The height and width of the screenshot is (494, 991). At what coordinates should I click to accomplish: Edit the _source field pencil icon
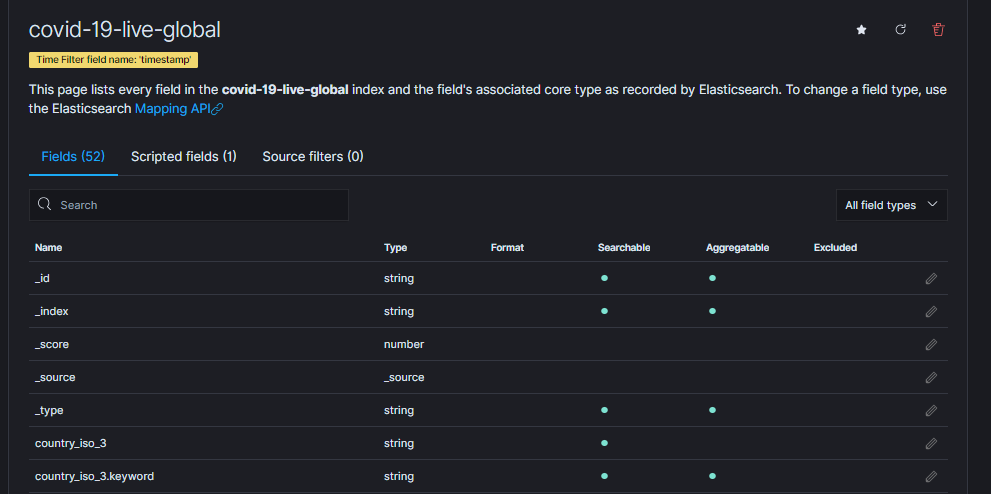931,378
